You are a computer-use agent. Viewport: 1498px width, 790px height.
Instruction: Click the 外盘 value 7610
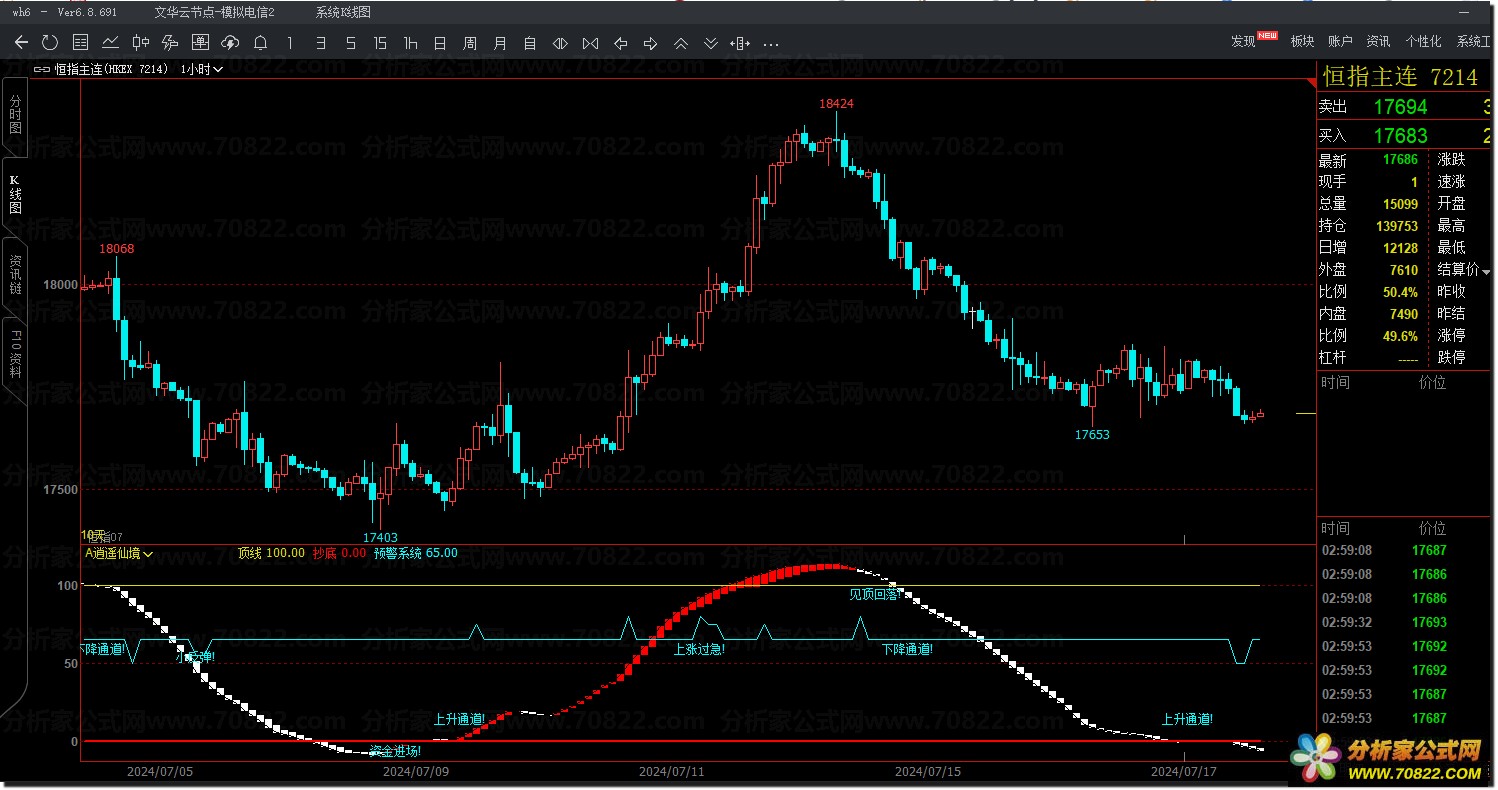click(x=1403, y=270)
